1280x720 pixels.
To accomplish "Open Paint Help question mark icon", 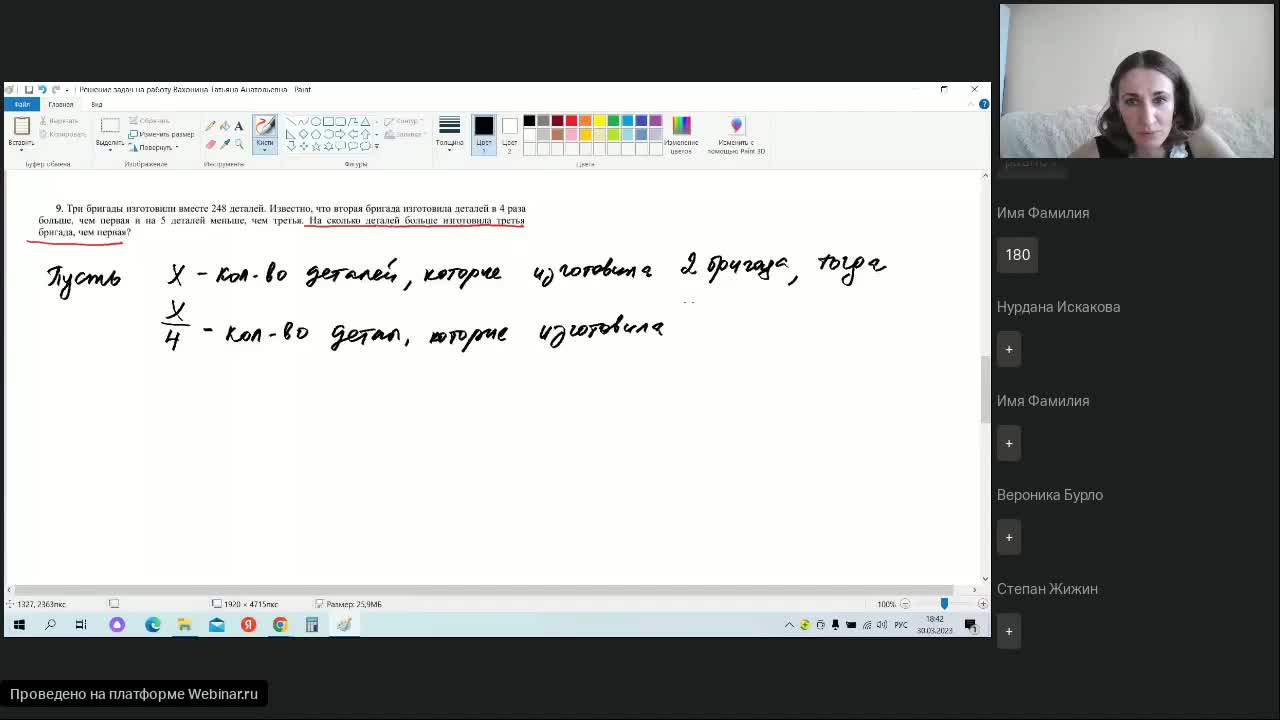I will point(984,104).
